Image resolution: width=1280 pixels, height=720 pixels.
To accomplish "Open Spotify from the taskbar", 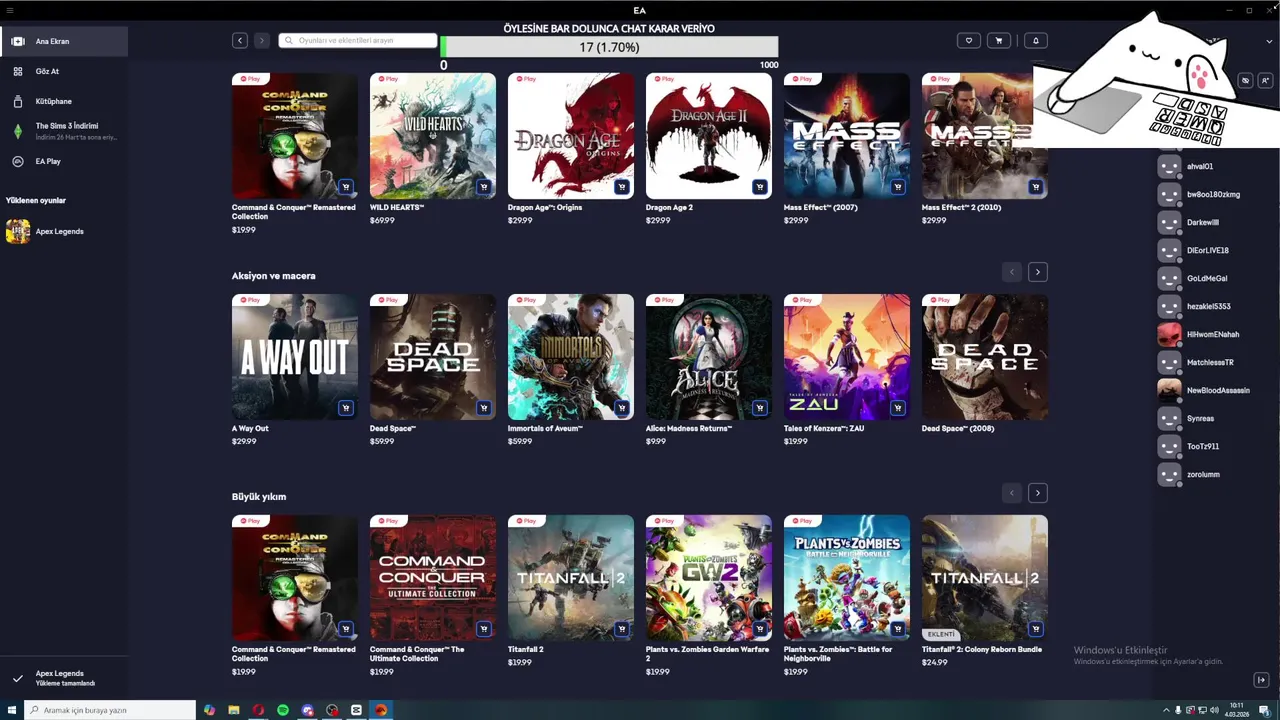I will point(283,710).
